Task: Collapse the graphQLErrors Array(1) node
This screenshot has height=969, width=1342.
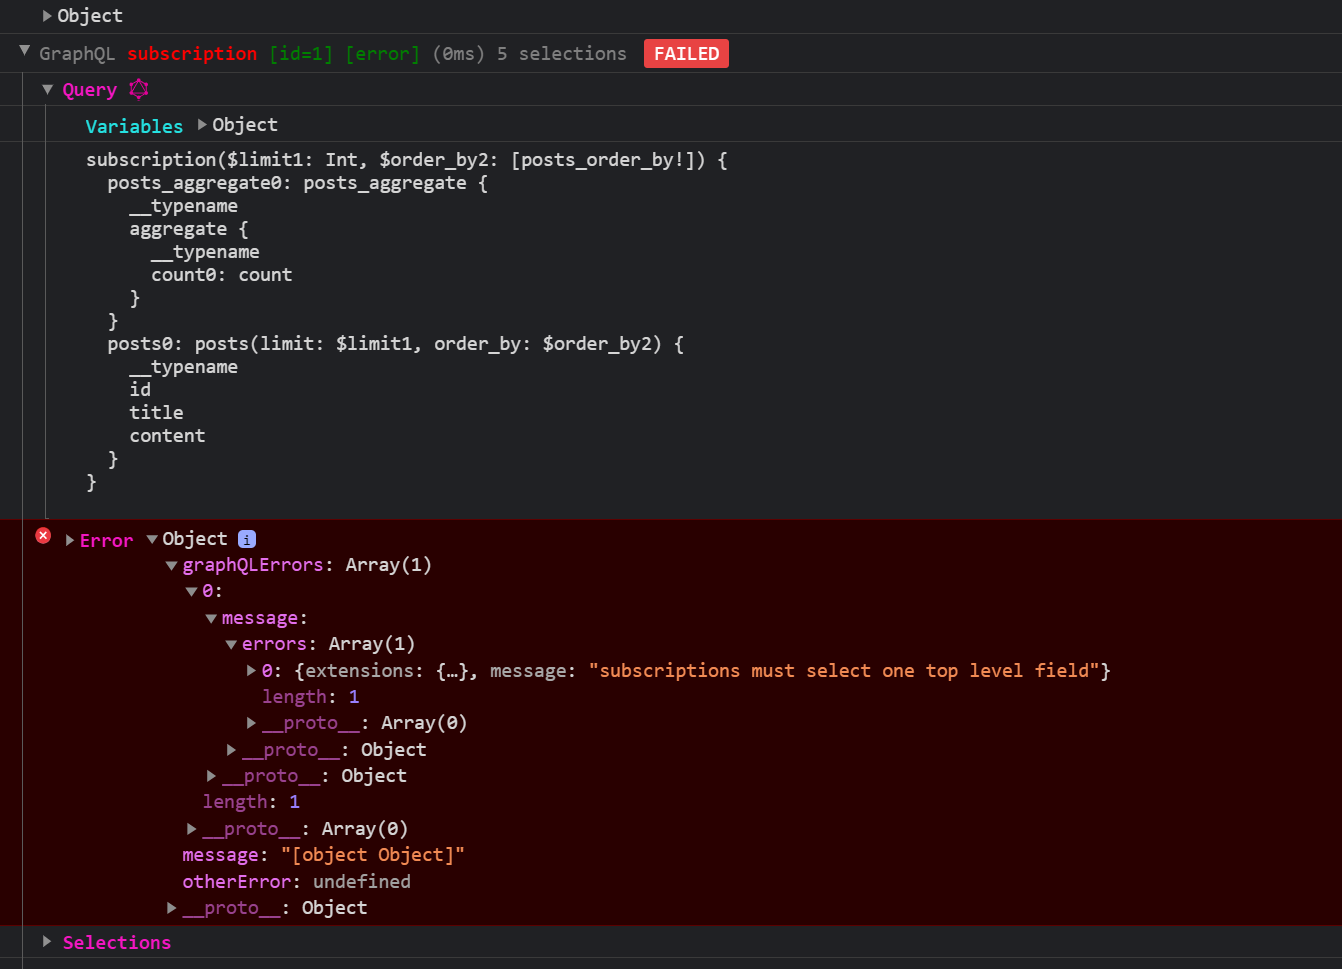Action: tap(171, 564)
